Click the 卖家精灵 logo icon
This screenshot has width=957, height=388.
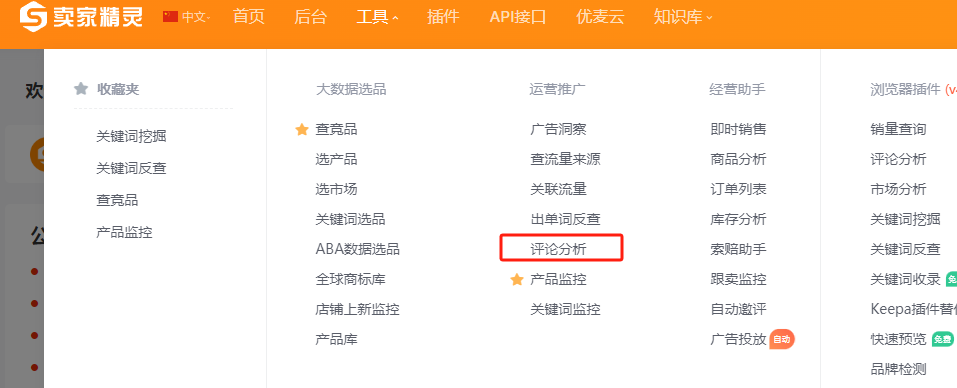point(34,16)
